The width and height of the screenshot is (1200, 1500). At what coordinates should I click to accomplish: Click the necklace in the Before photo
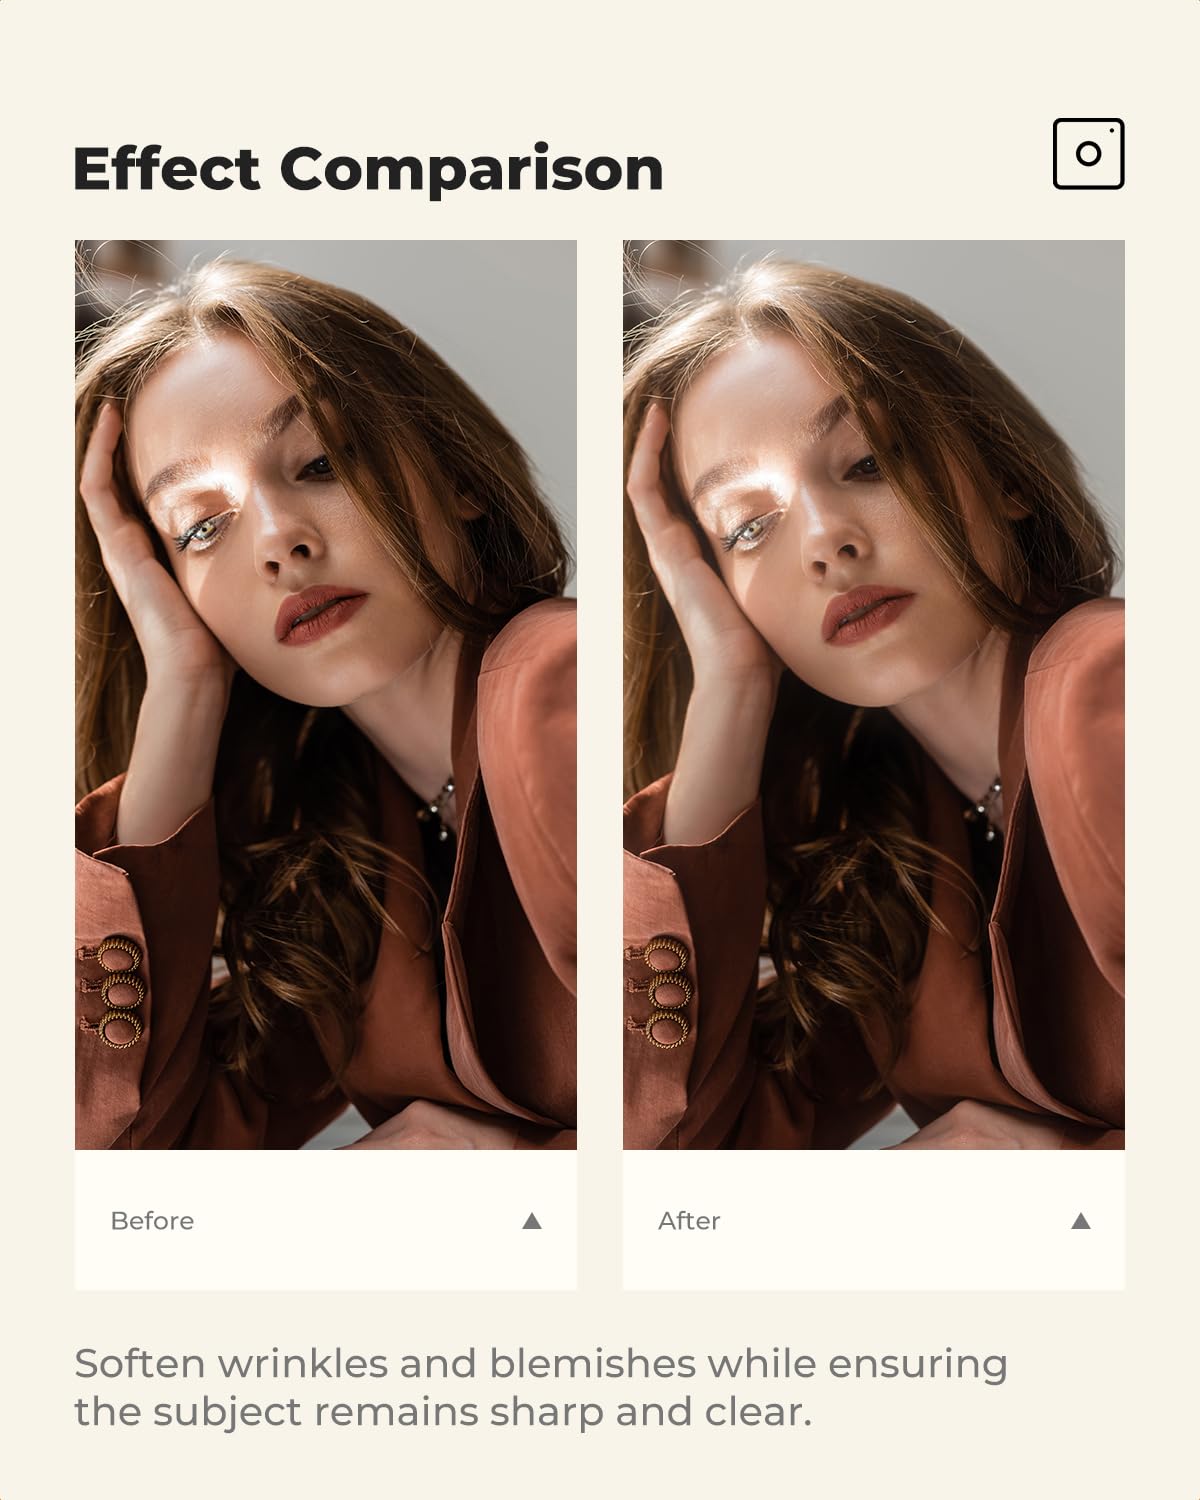440,800
